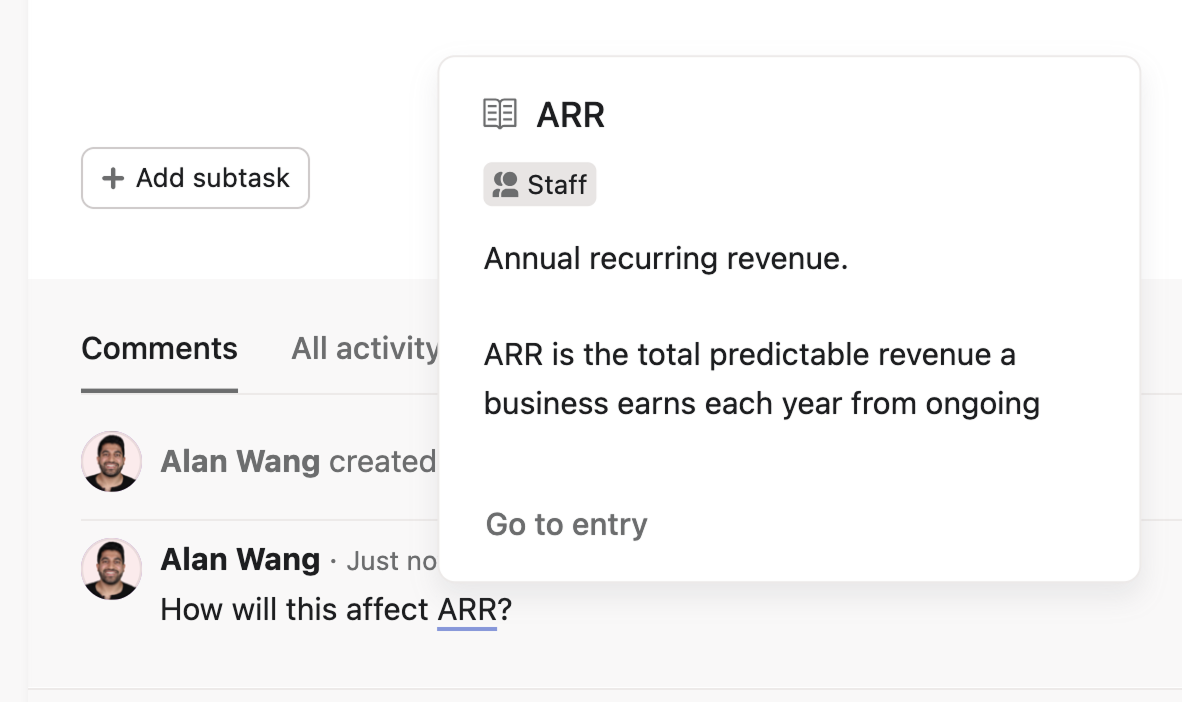This screenshot has height=702, width=1182.
Task: Select the Staff audience label
Action: (x=557, y=185)
